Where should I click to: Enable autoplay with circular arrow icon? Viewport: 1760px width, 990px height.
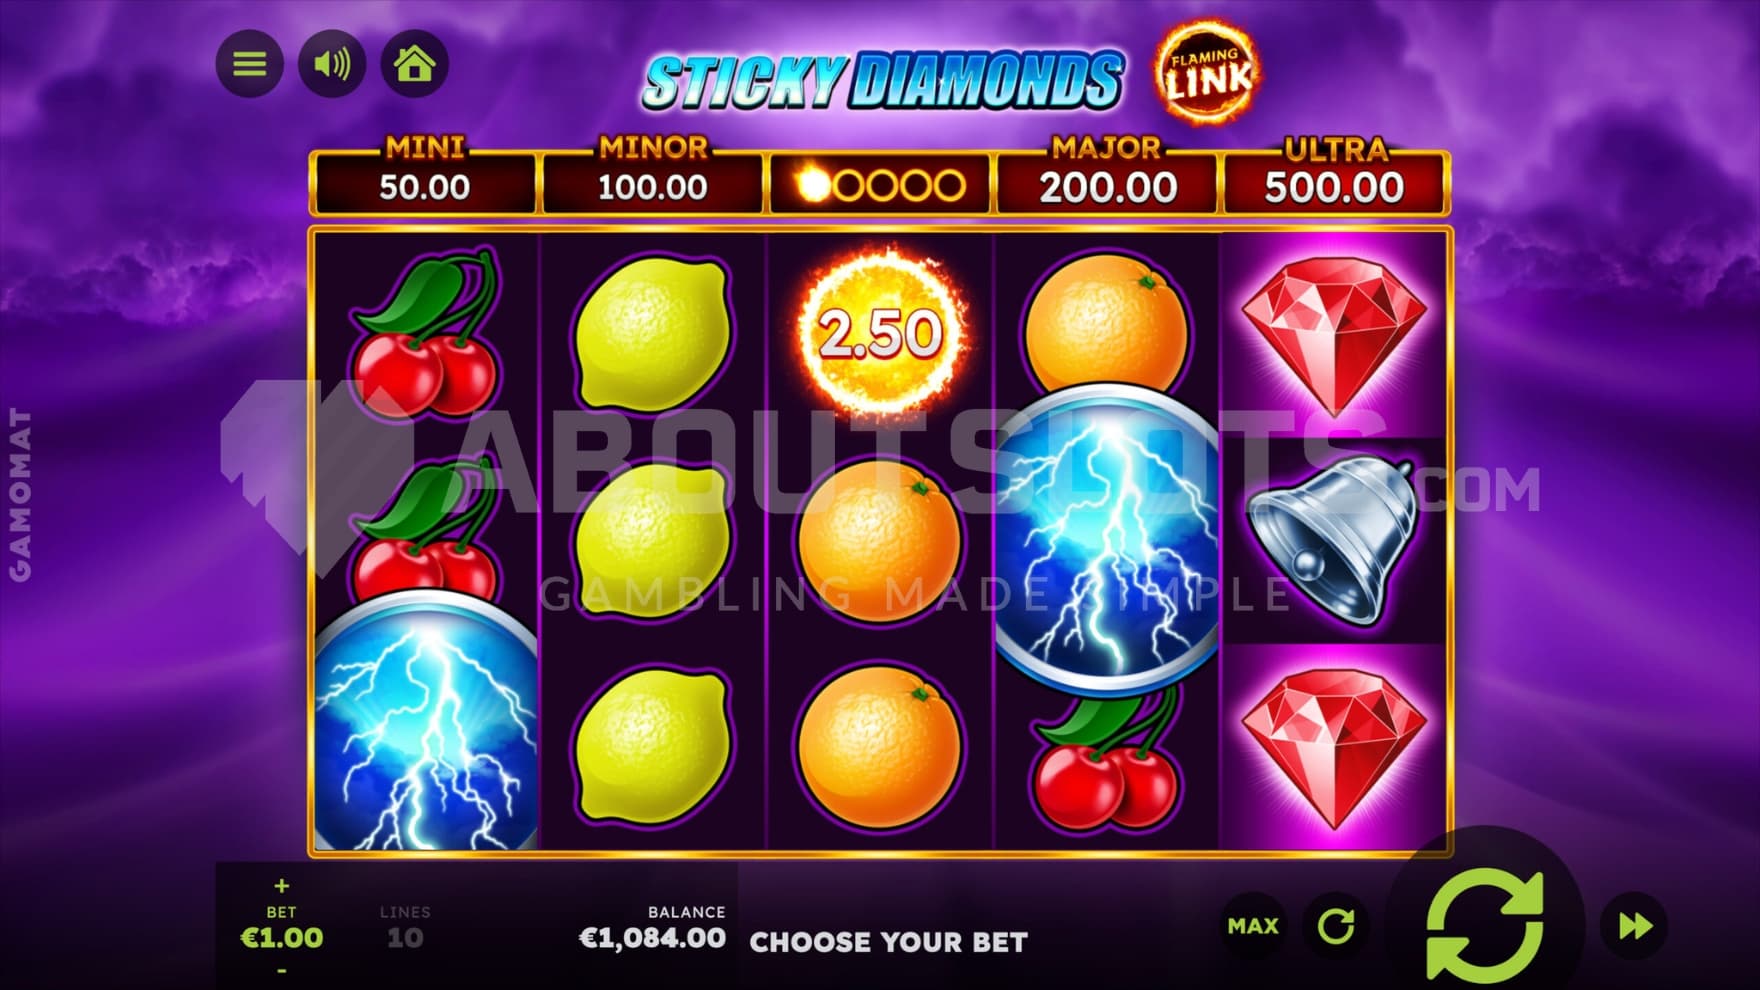1336,927
